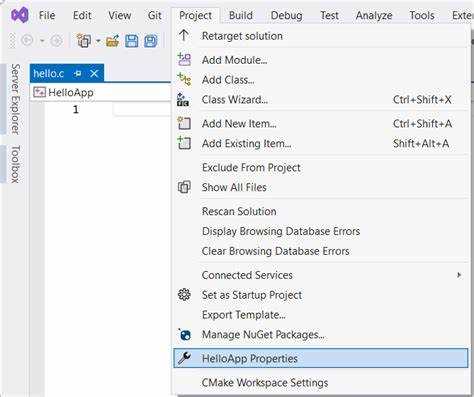Choose Retarget solution
This screenshot has height=397, width=474.
[x=321, y=36]
